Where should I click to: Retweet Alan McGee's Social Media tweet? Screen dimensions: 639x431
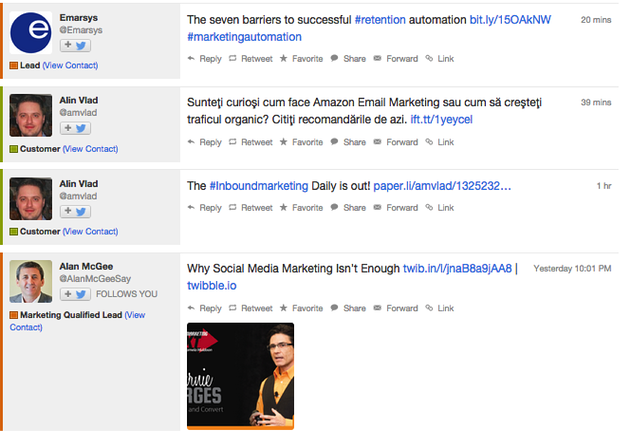pyautogui.click(x=251, y=308)
